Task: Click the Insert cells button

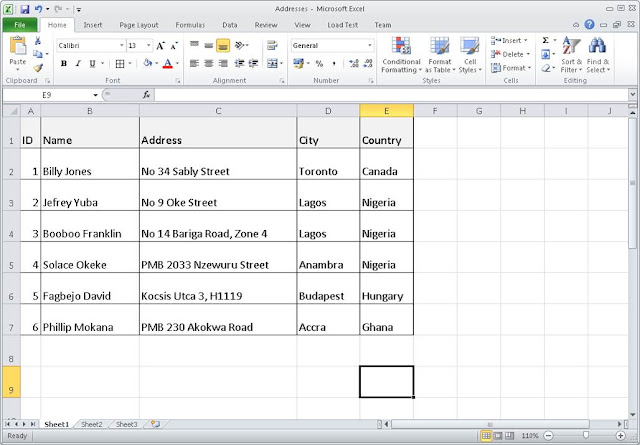Action: [509, 40]
